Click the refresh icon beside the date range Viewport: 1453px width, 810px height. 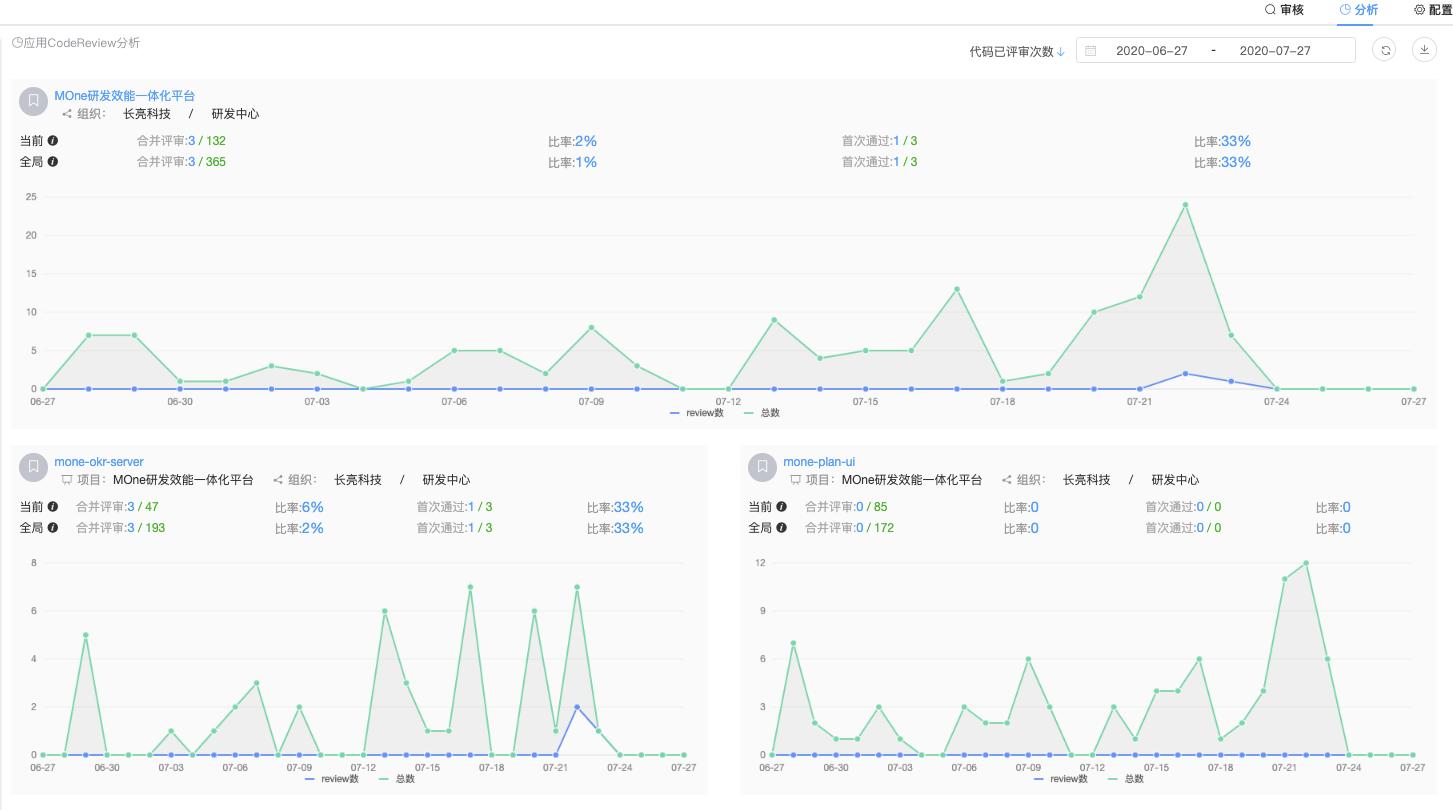click(1385, 50)
